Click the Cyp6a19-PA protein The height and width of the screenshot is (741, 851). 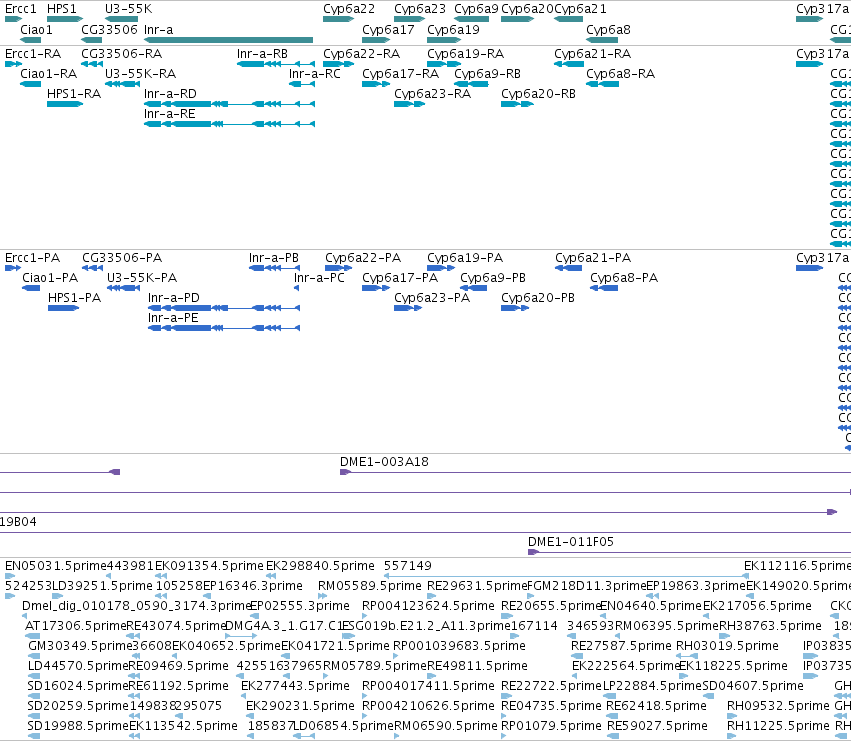point(441,268)
